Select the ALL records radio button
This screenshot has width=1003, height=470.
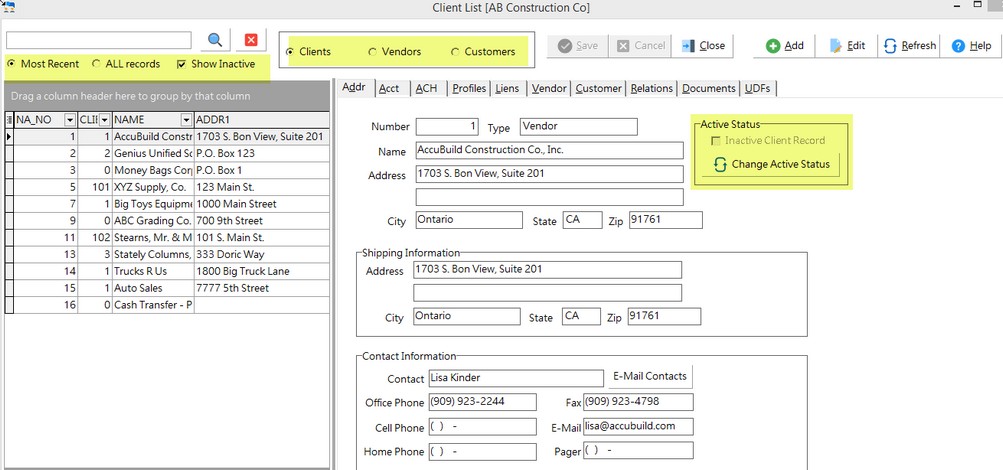coord(126,64)
